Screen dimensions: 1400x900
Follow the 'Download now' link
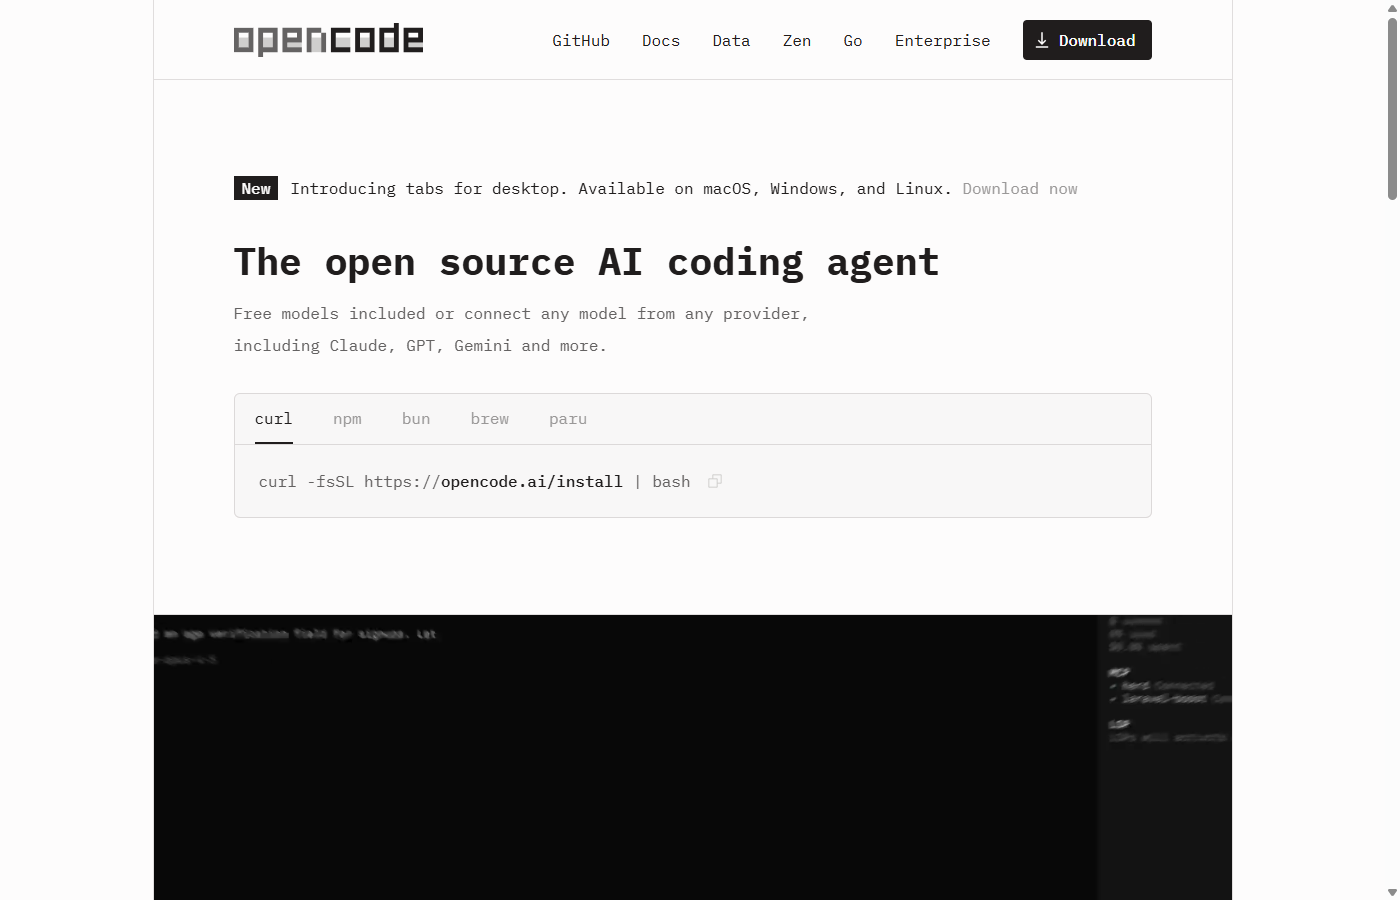(x=1020, y=189)
